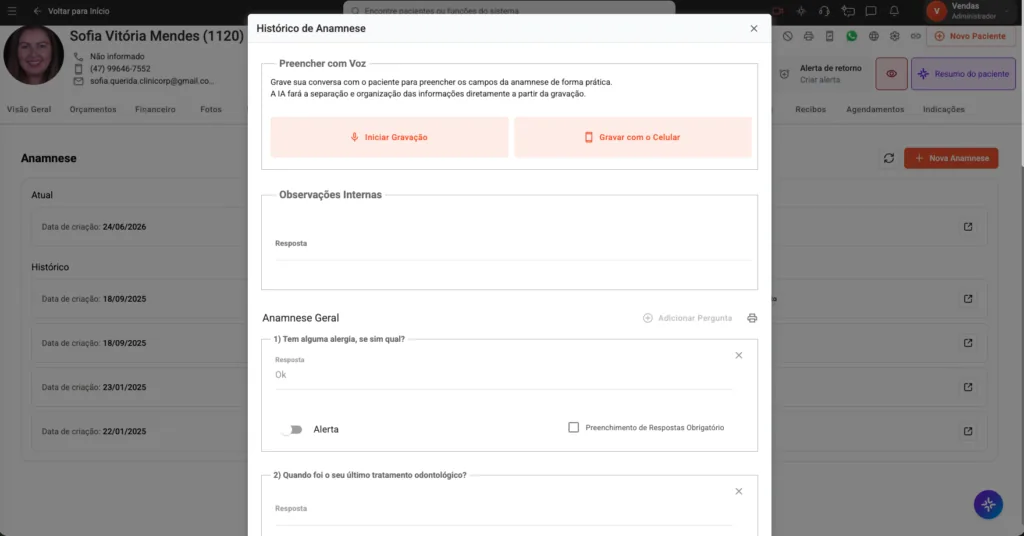This screenshot has height=536, width=1024.
Task: Click Adicionar Pergunta
Action: coord(687,318)
